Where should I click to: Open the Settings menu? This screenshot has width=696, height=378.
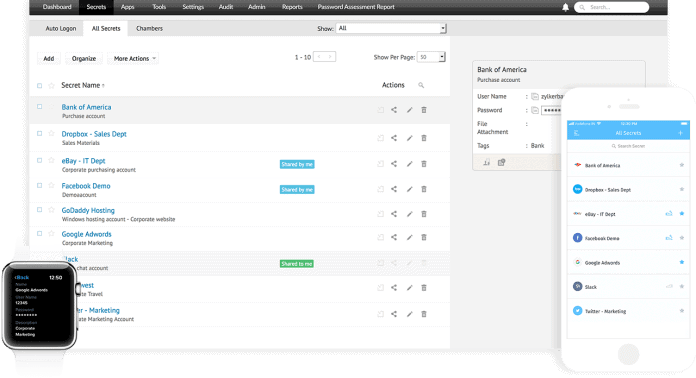click(193, 7)
